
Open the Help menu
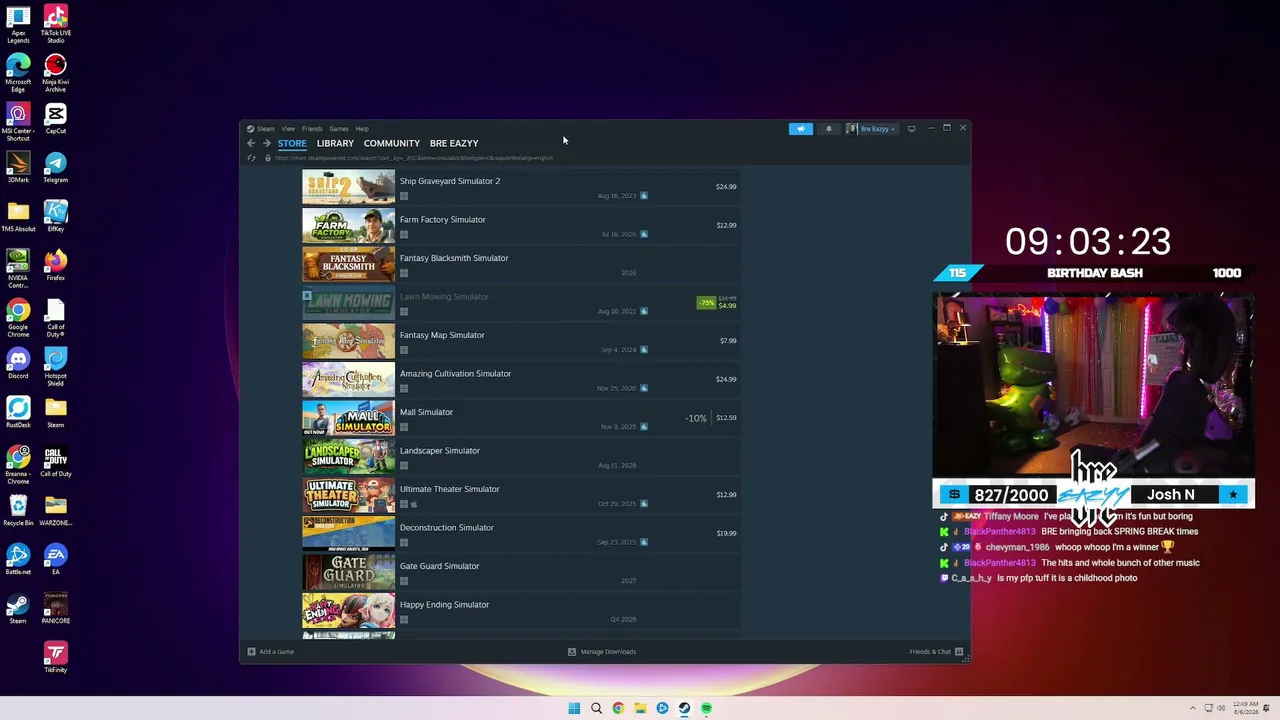click(x=362, y=129)
